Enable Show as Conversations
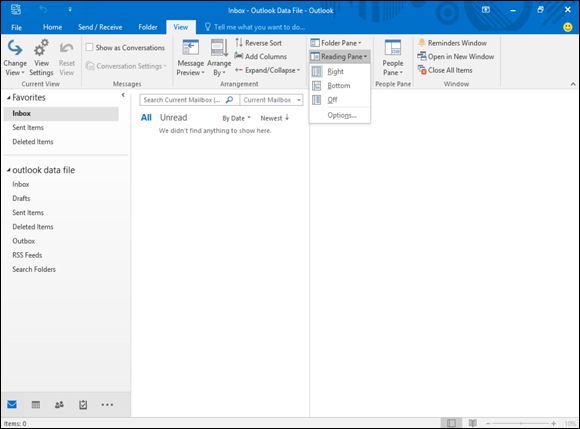 (125, 48)
